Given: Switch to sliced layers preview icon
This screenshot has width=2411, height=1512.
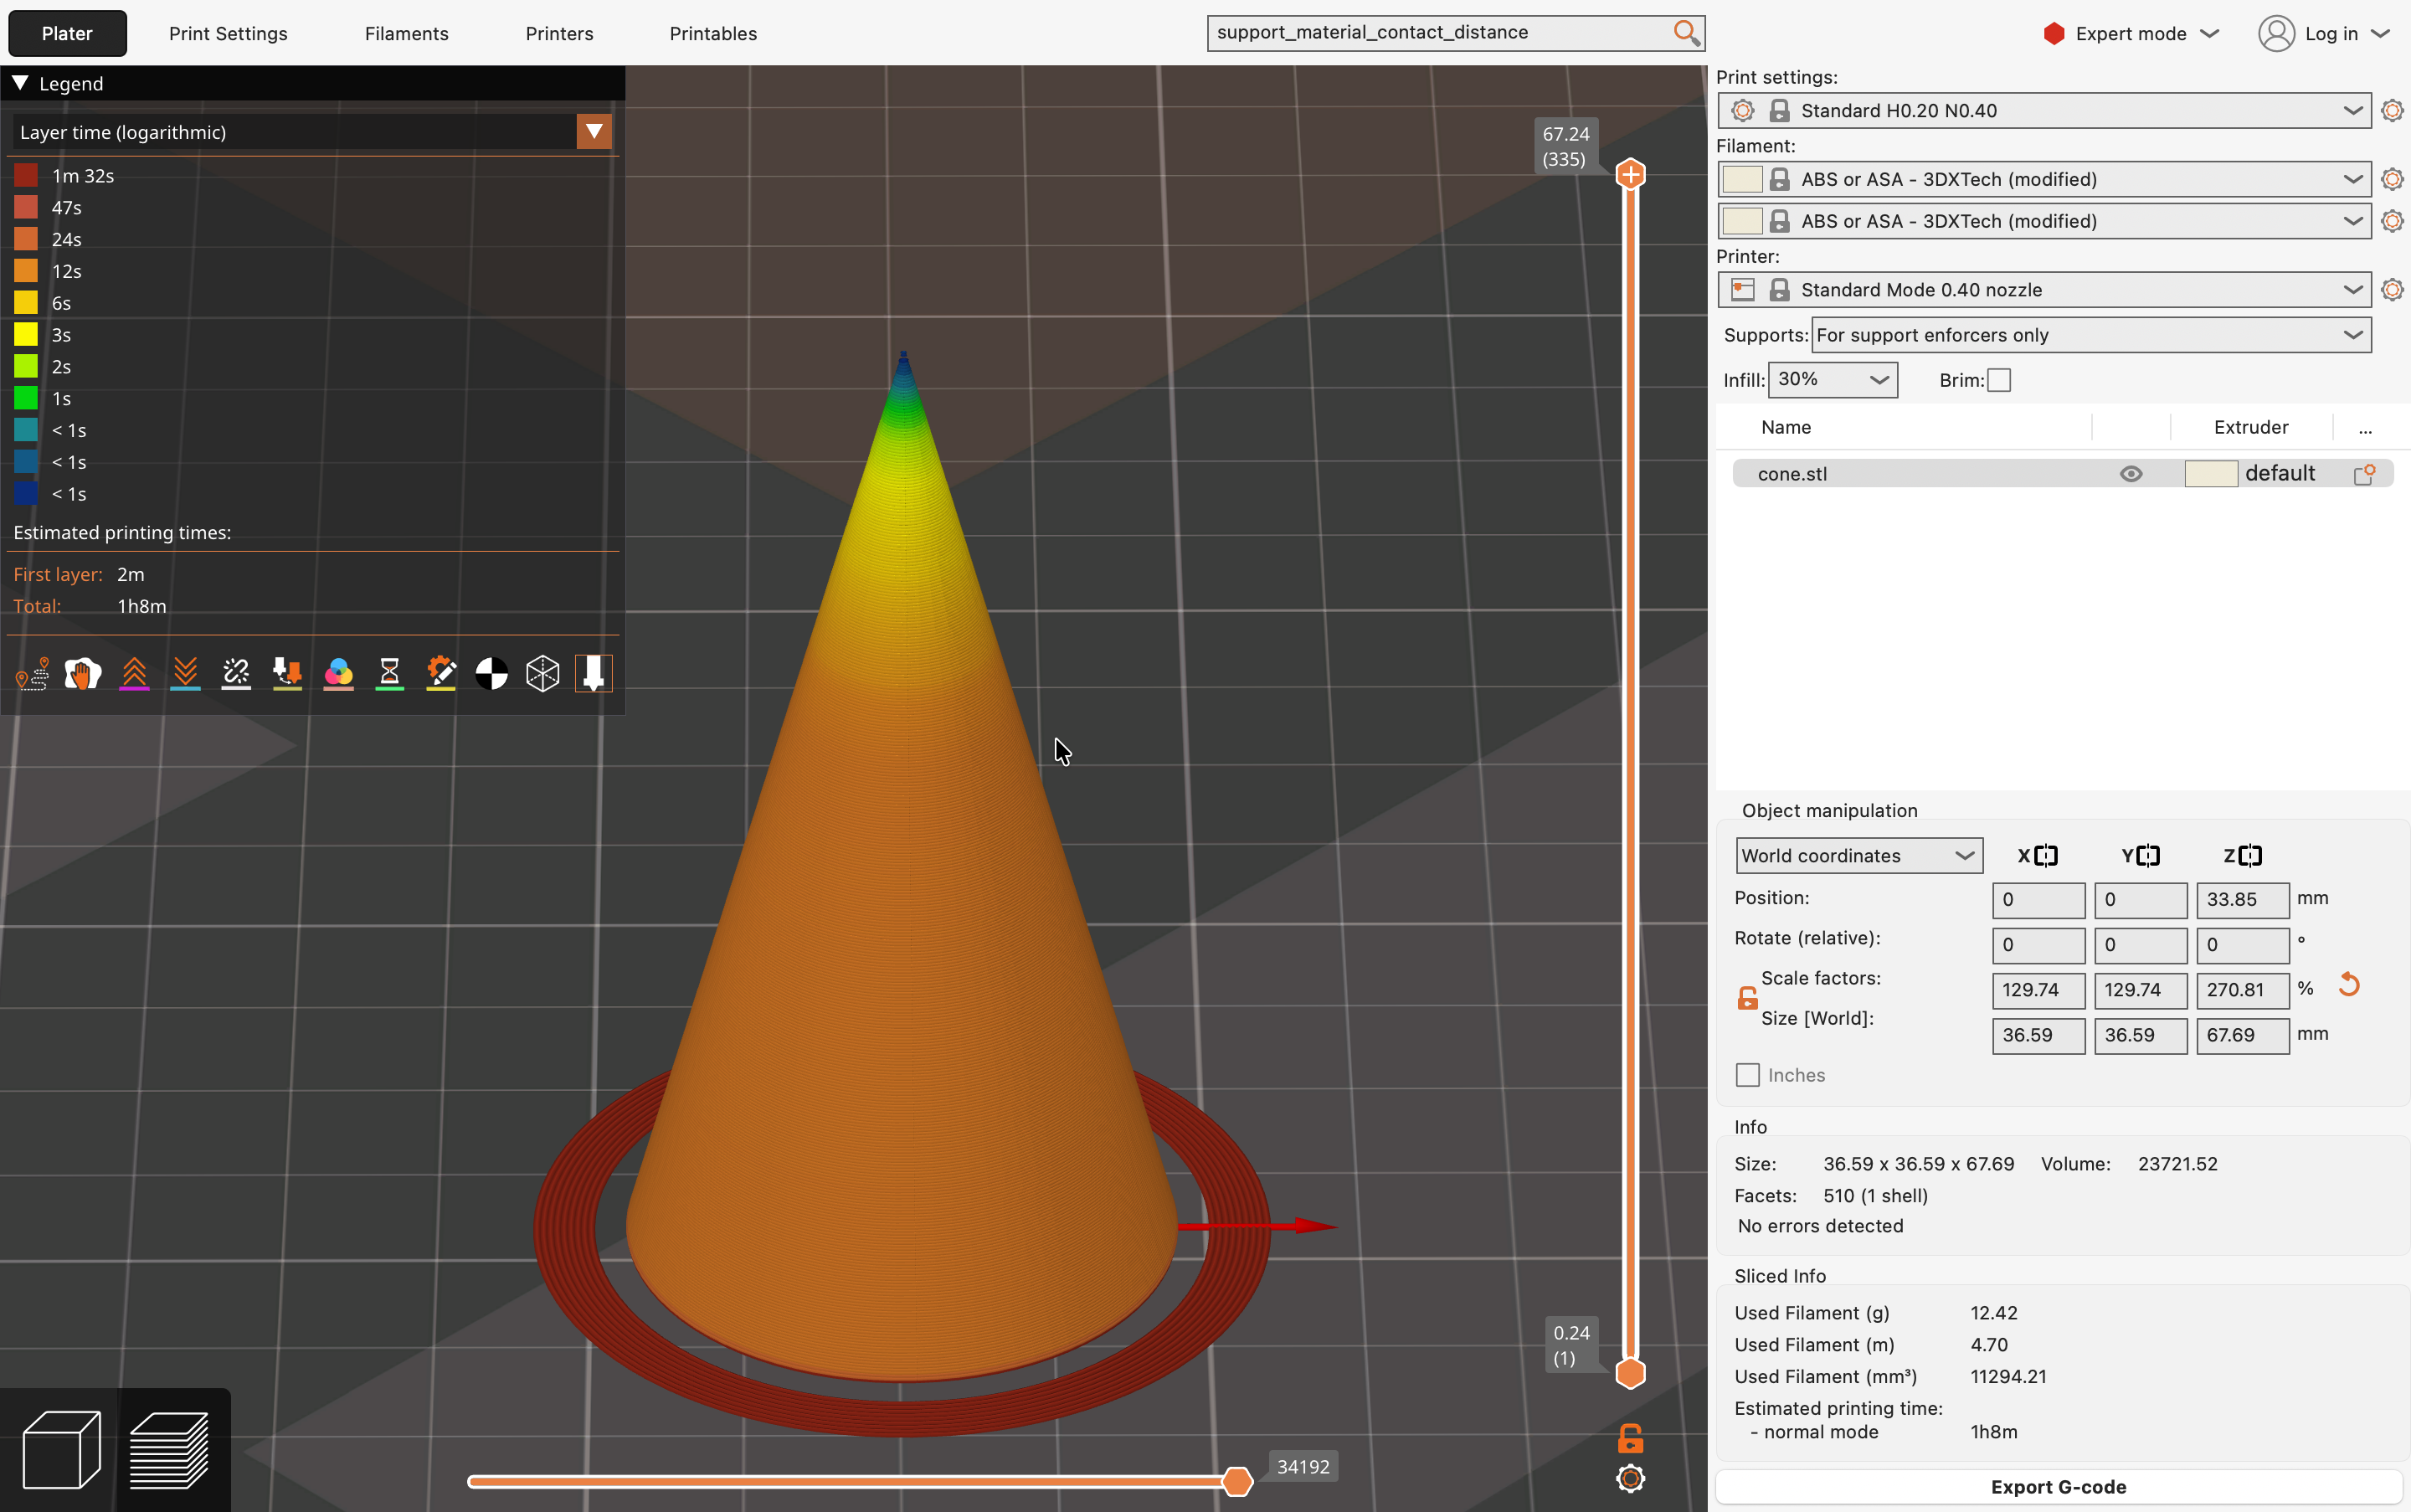Looking at the screenshot, I should tap(169, 1450).
